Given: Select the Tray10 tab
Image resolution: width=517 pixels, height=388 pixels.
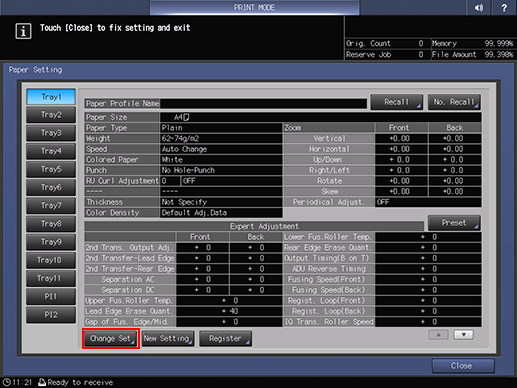Looking at the screenshot, I should pyautogui.click(x=51, y=260).
